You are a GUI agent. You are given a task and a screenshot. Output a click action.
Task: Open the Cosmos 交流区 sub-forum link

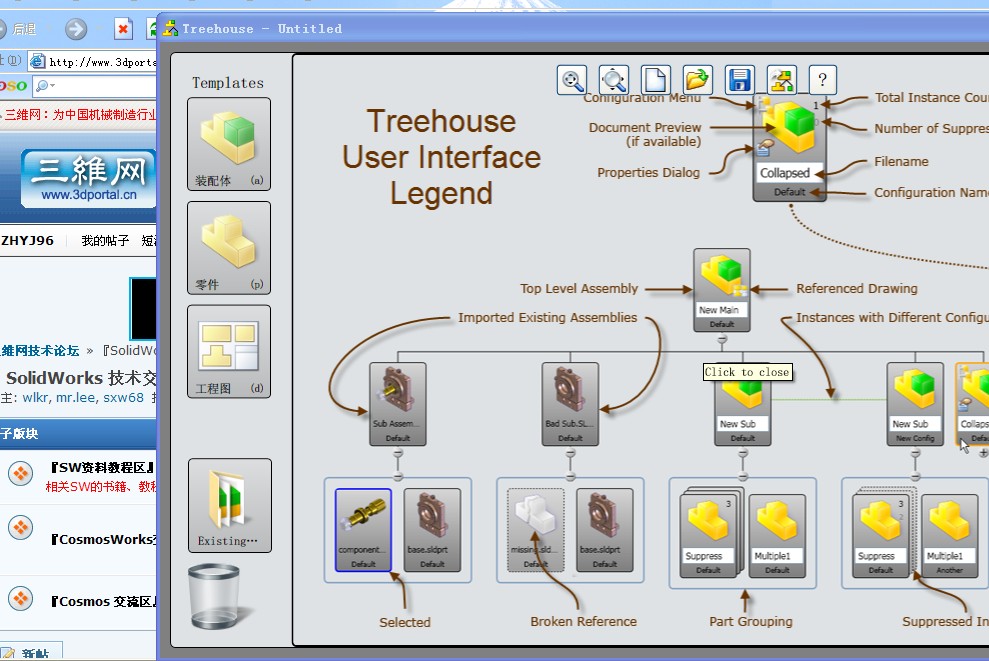[103, 602]
